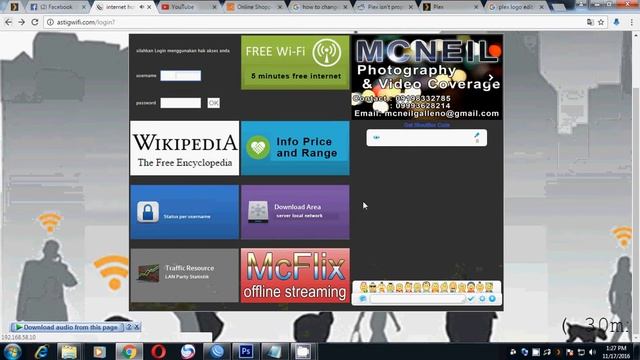Select the sunglasses smiley emoticon
Screen dimensions: 640x360
[x=373, y=288]
